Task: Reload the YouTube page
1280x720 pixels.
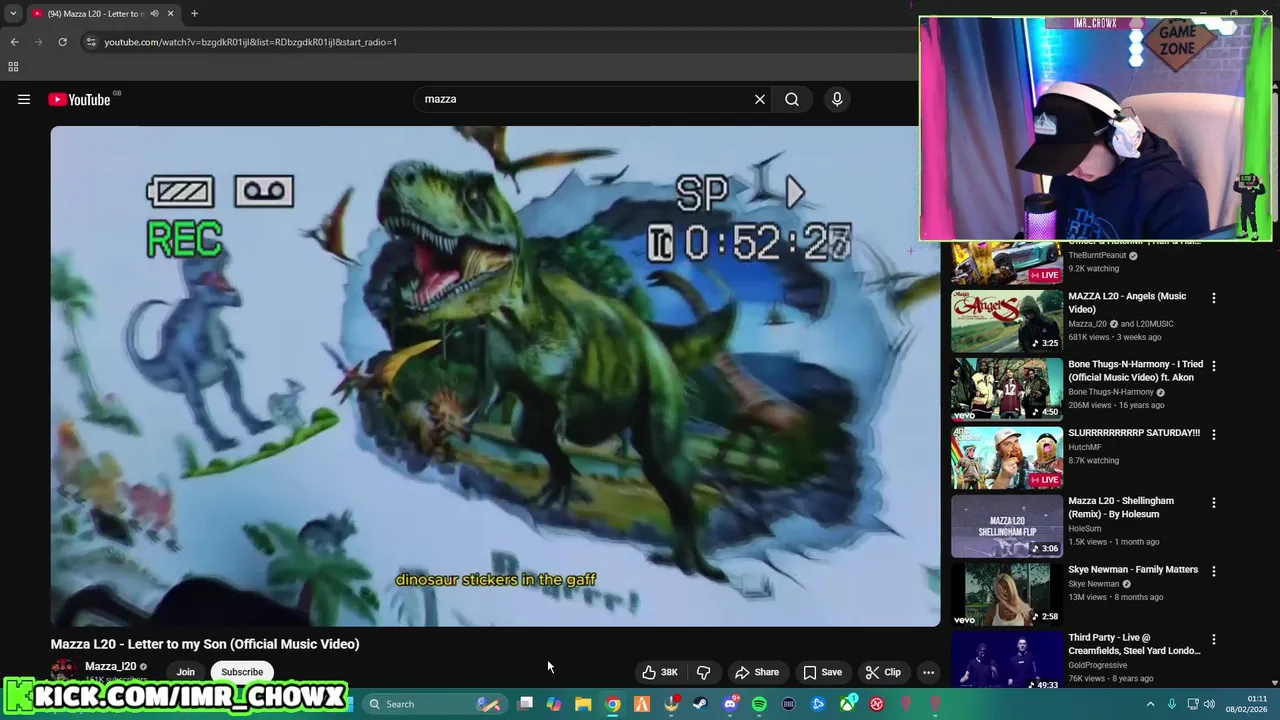Action: coord(62,42)
